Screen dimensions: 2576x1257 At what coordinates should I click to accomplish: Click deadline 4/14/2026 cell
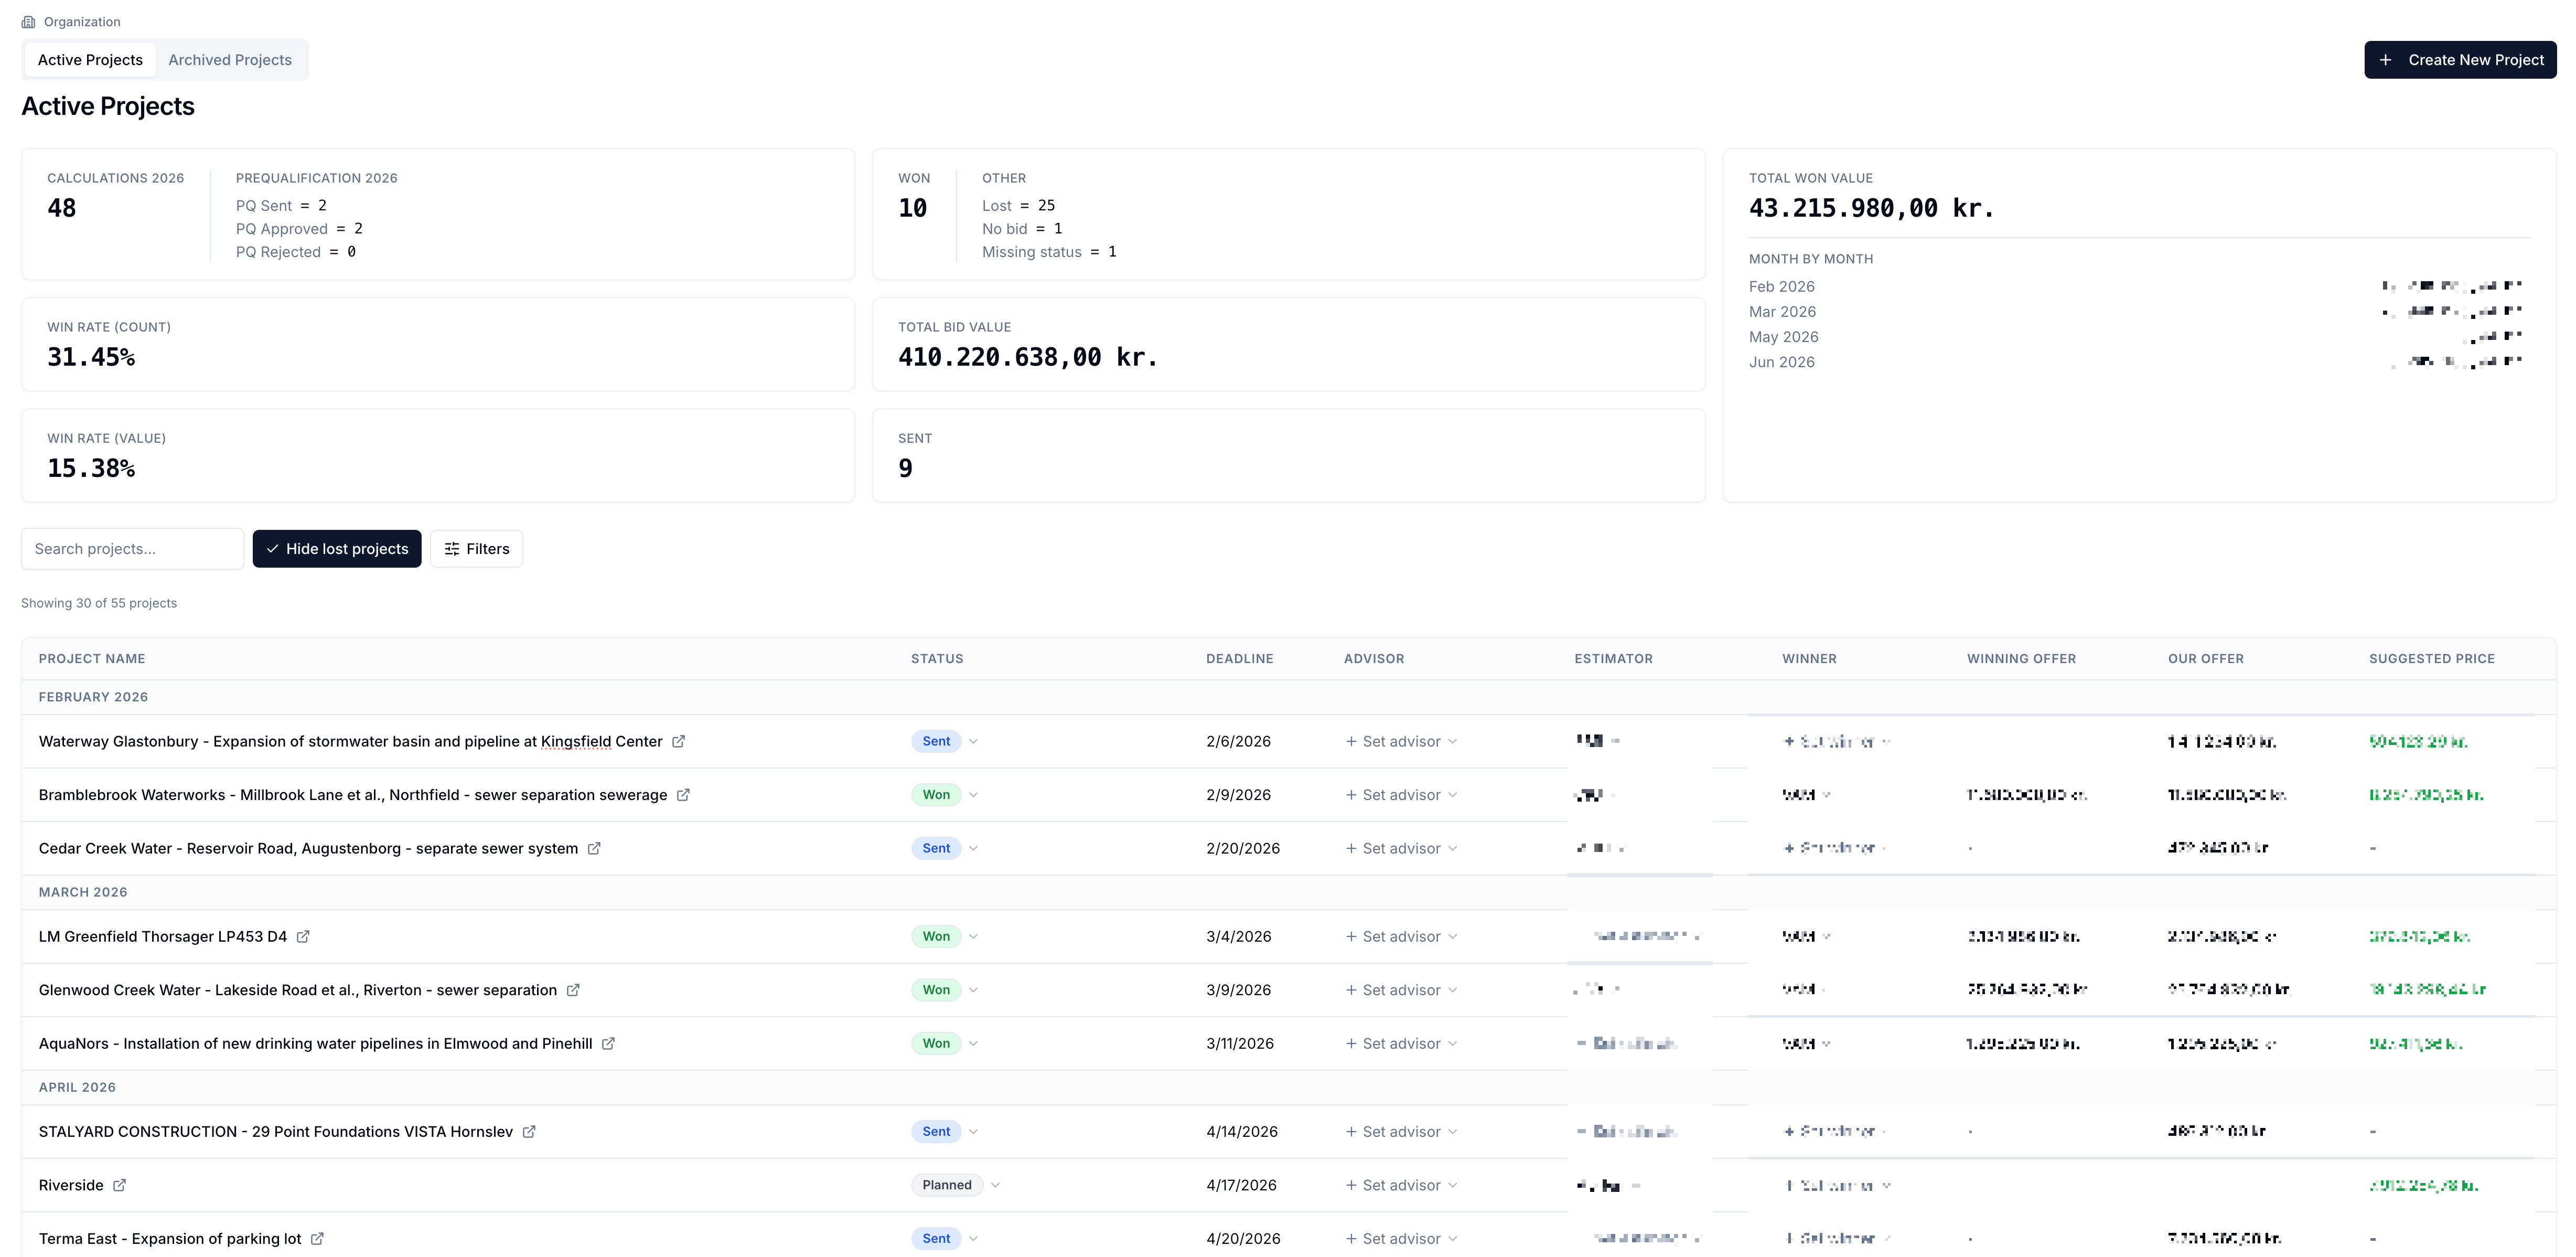[1242, 1131]
